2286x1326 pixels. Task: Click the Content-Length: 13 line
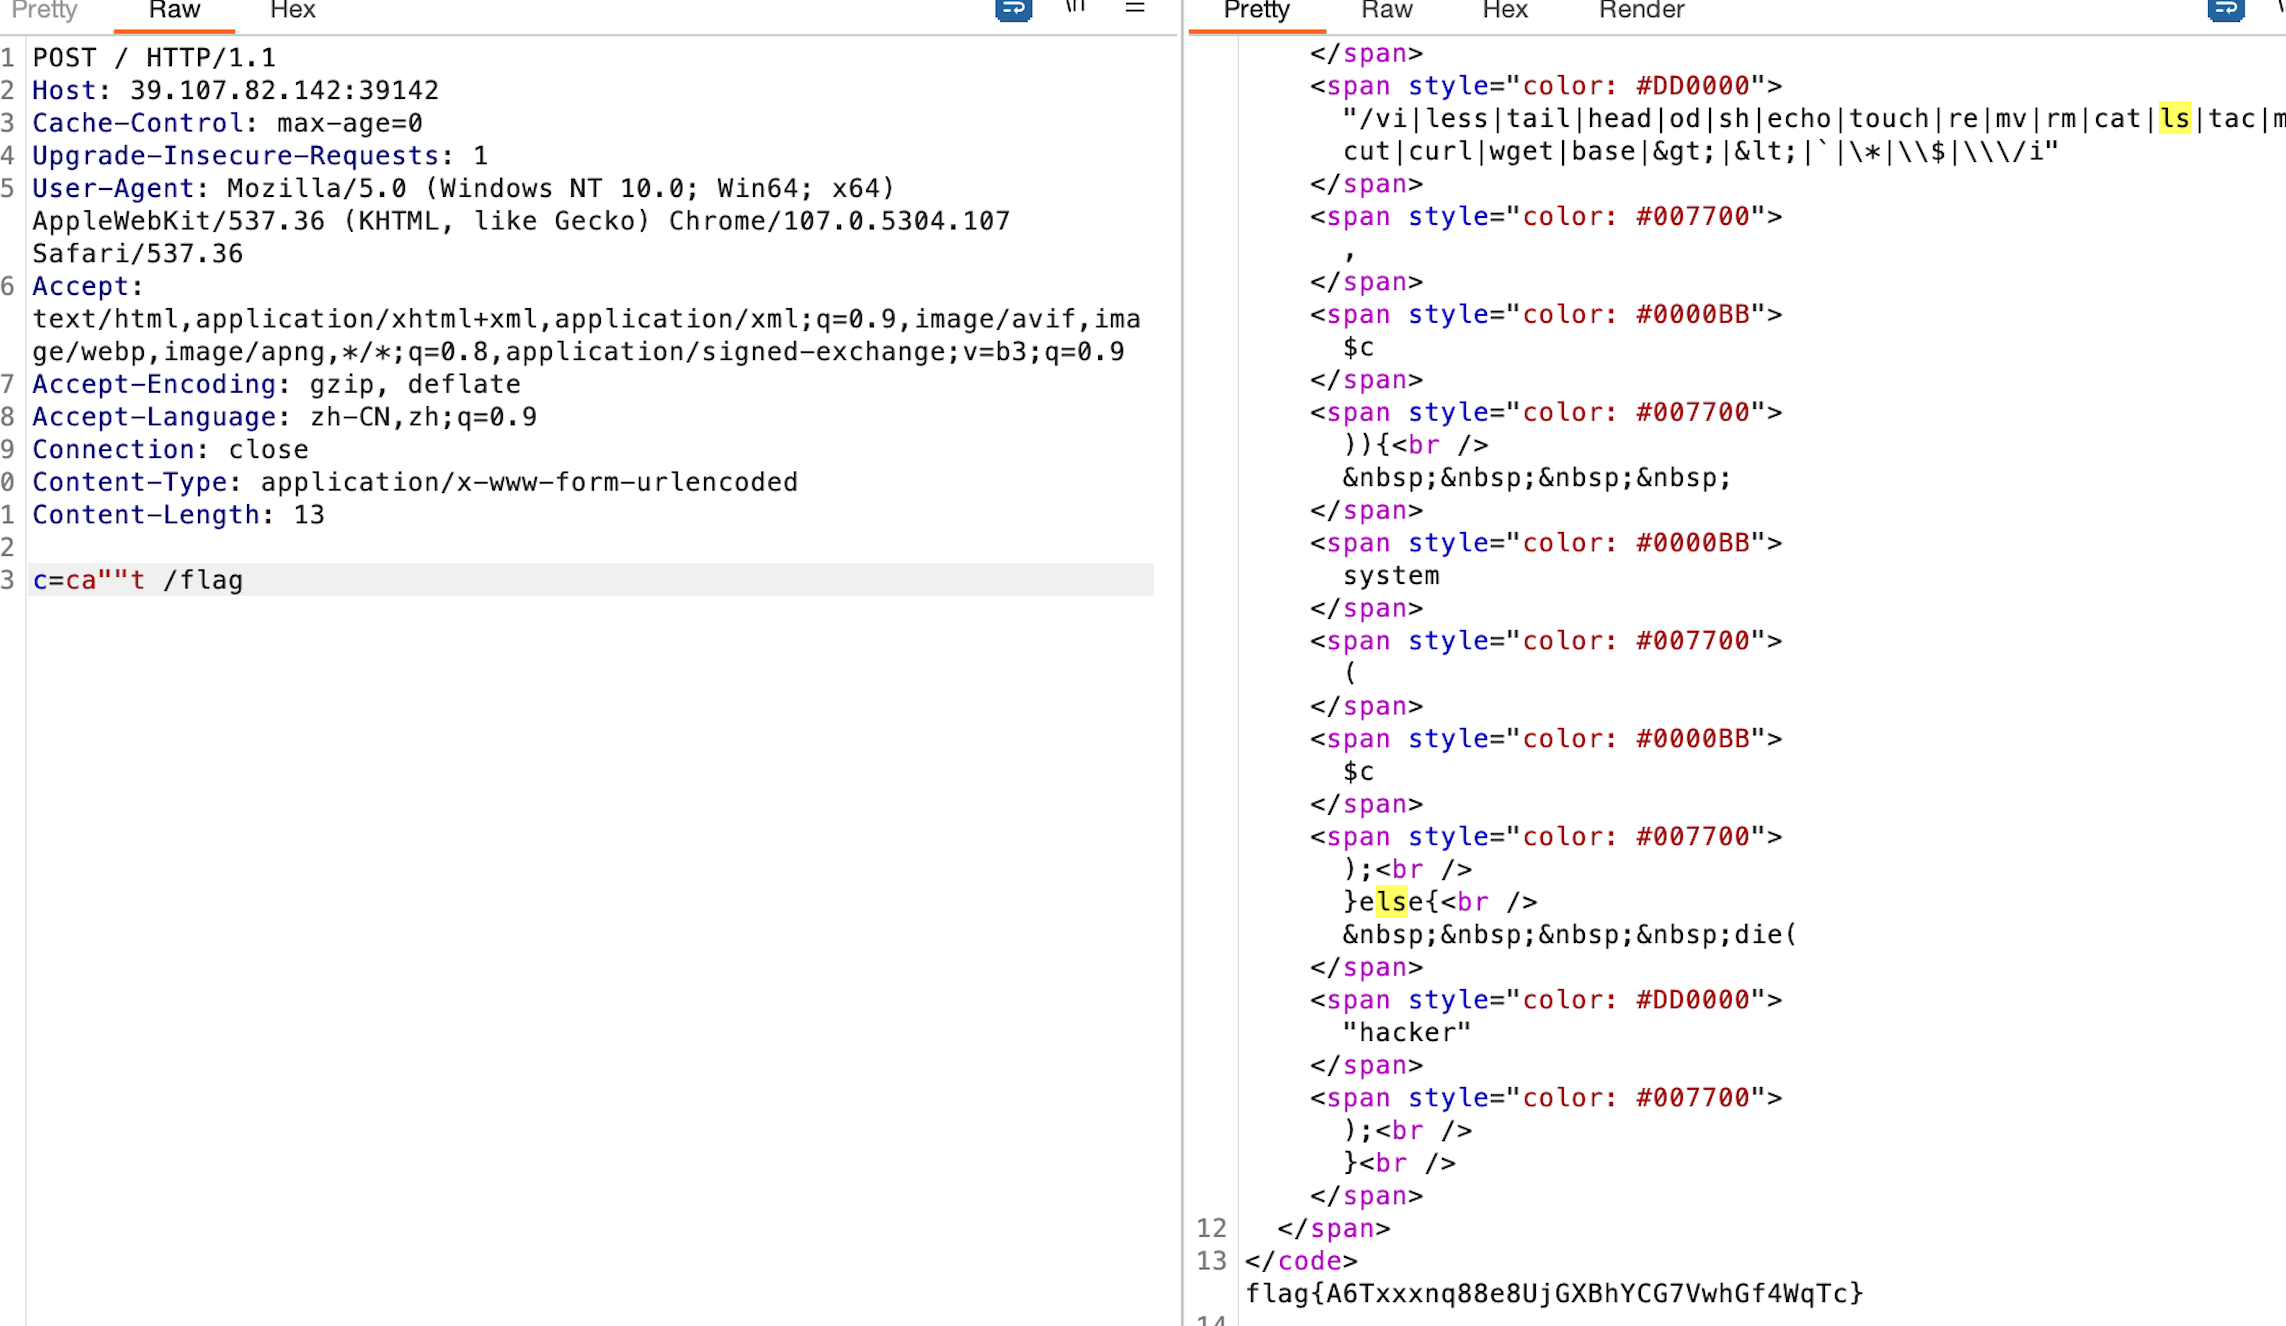pyautogui.click(x=178, y=515)
